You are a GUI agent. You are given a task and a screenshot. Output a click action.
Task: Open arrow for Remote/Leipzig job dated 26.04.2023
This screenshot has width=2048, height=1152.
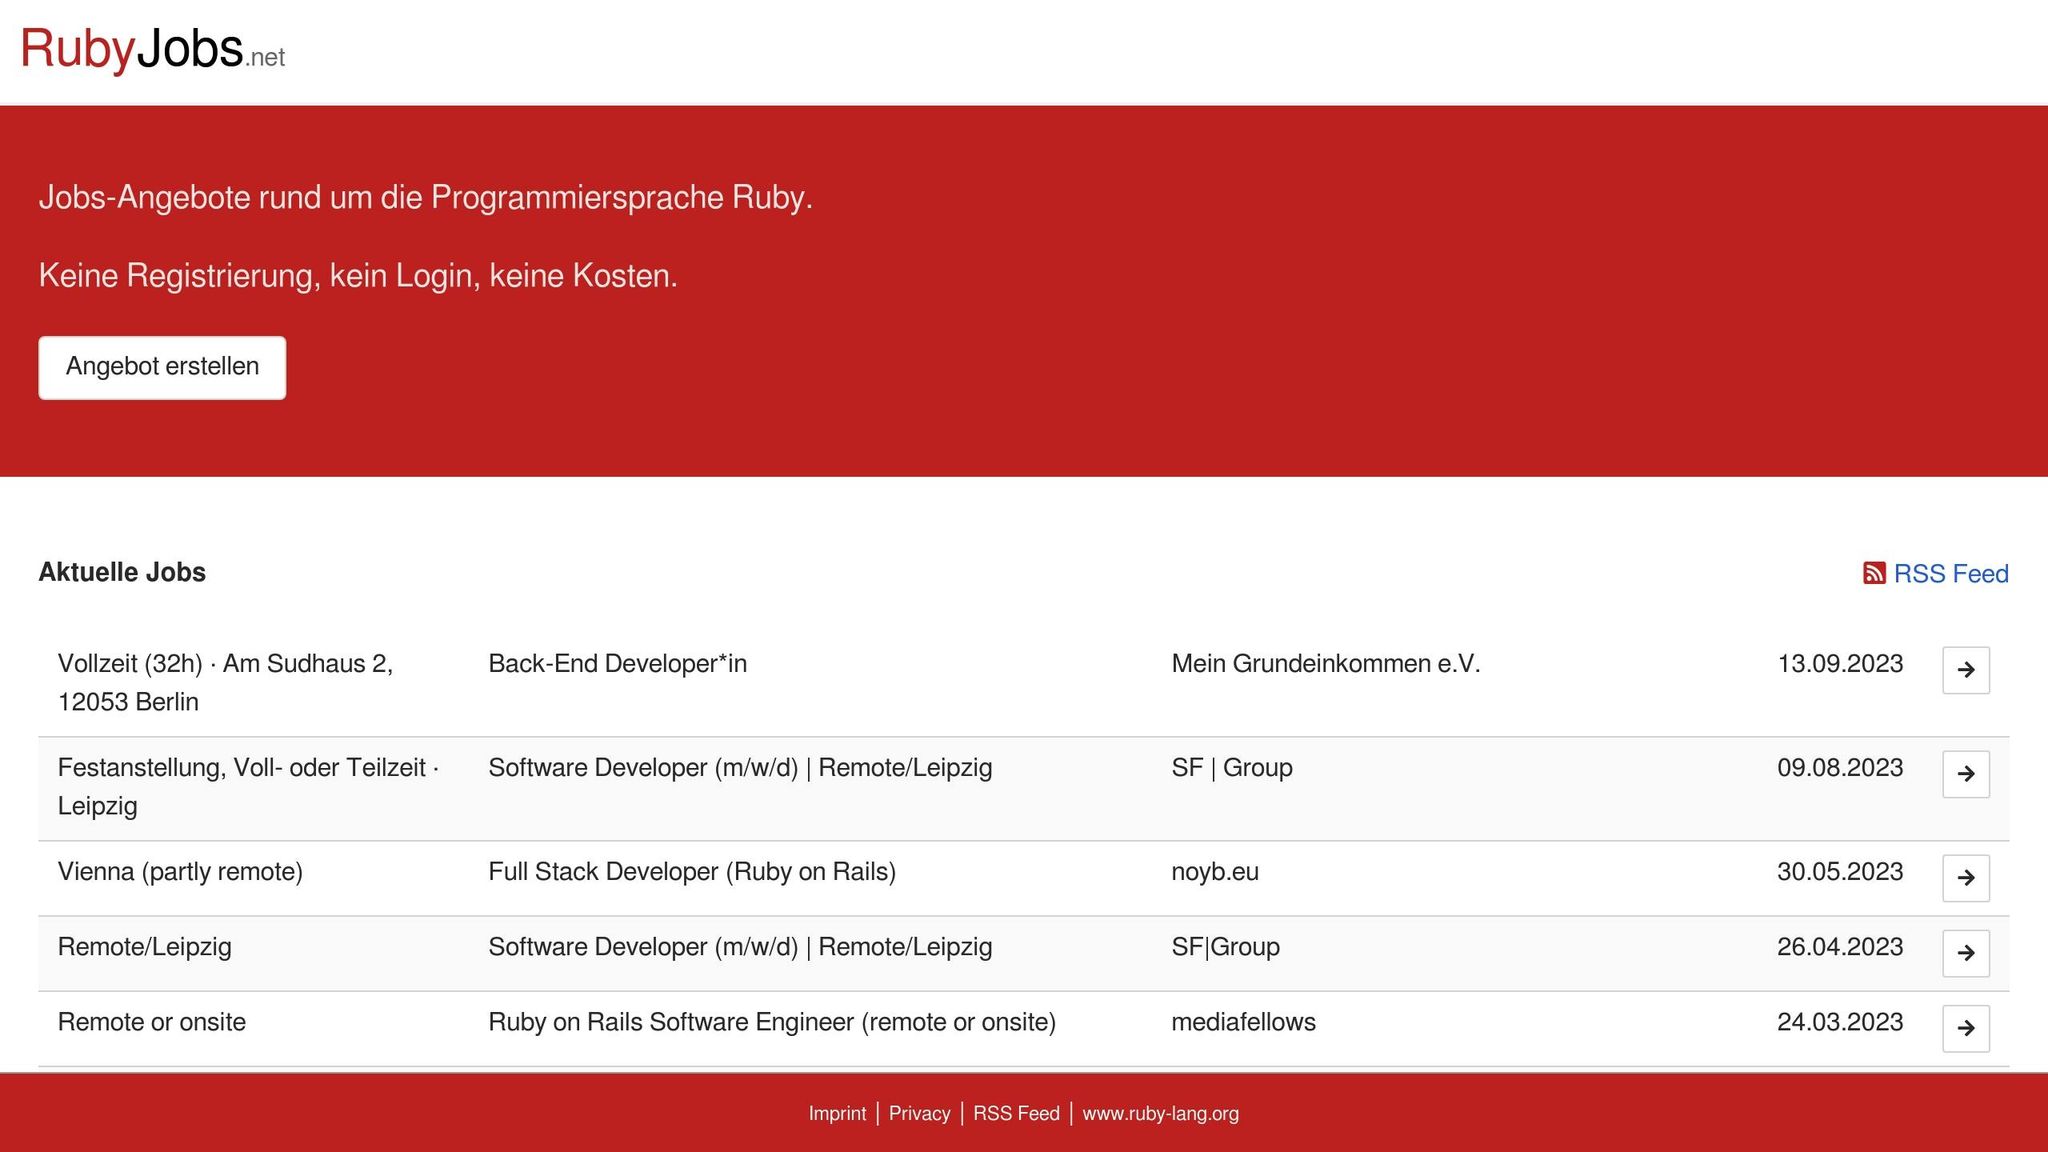1966,953
